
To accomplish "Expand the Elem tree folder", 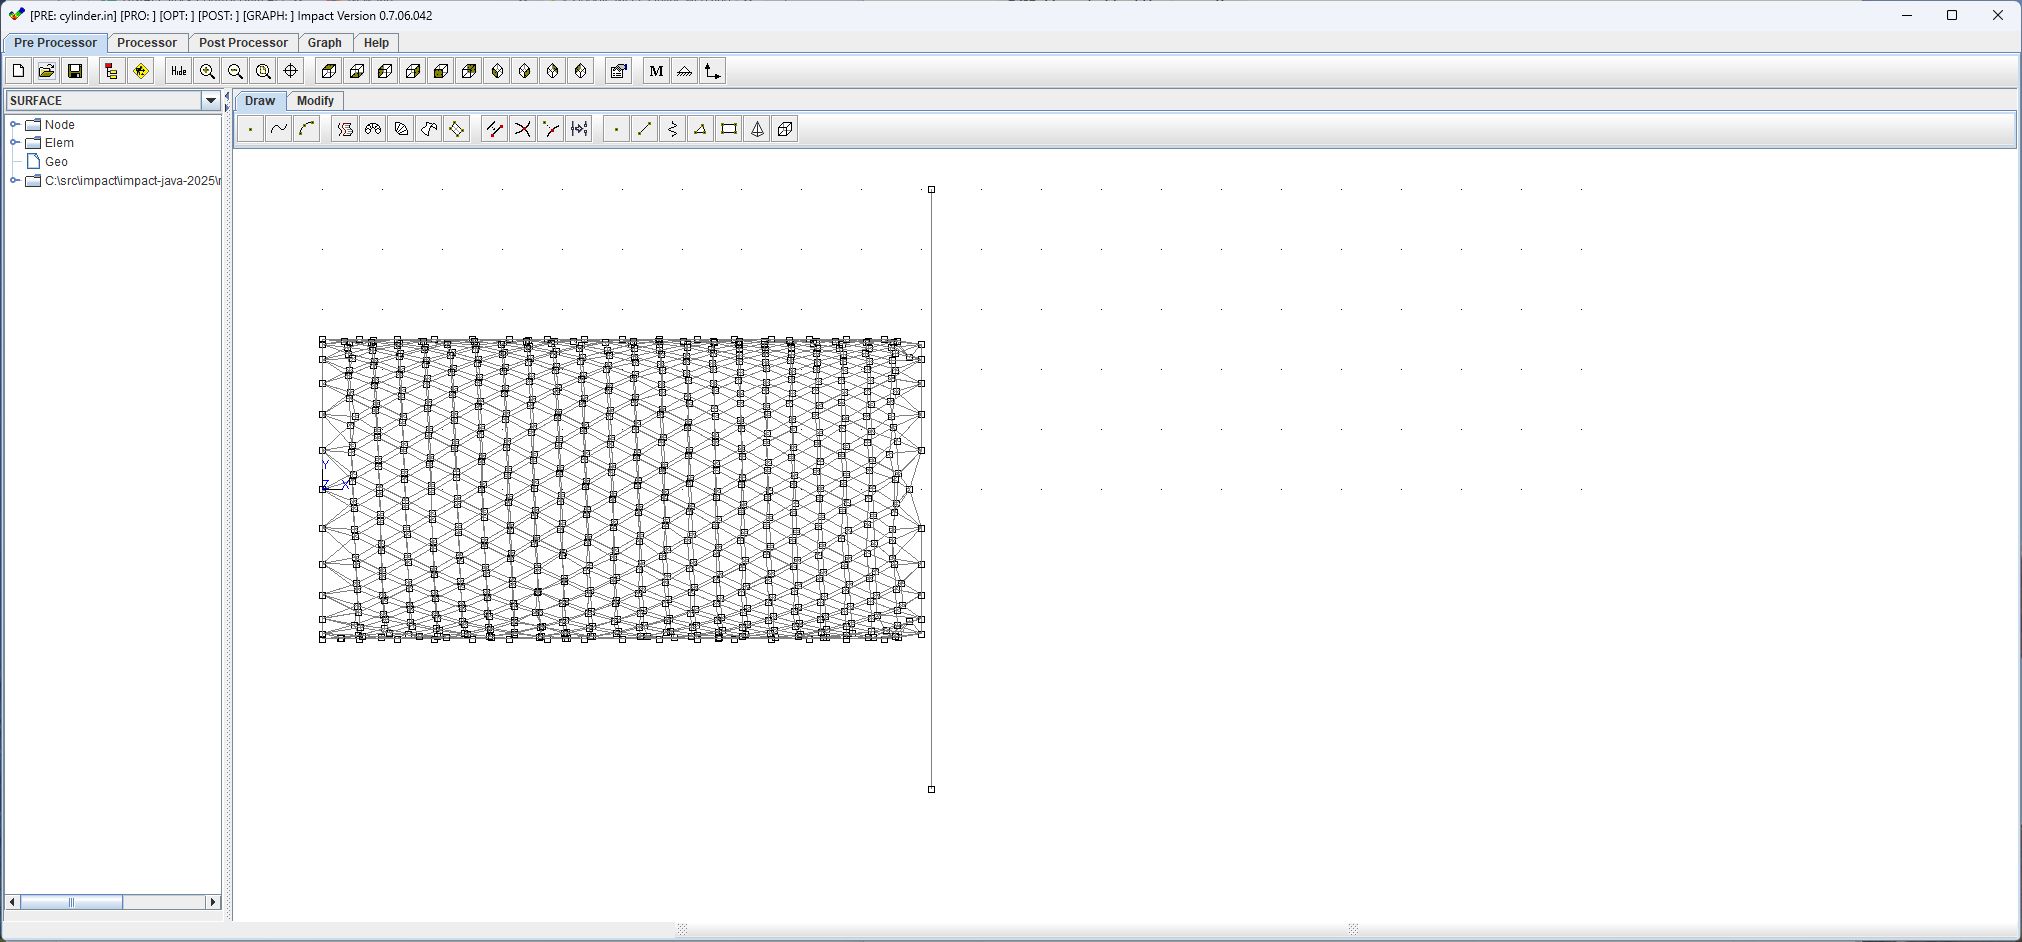I will coord(15,143).
